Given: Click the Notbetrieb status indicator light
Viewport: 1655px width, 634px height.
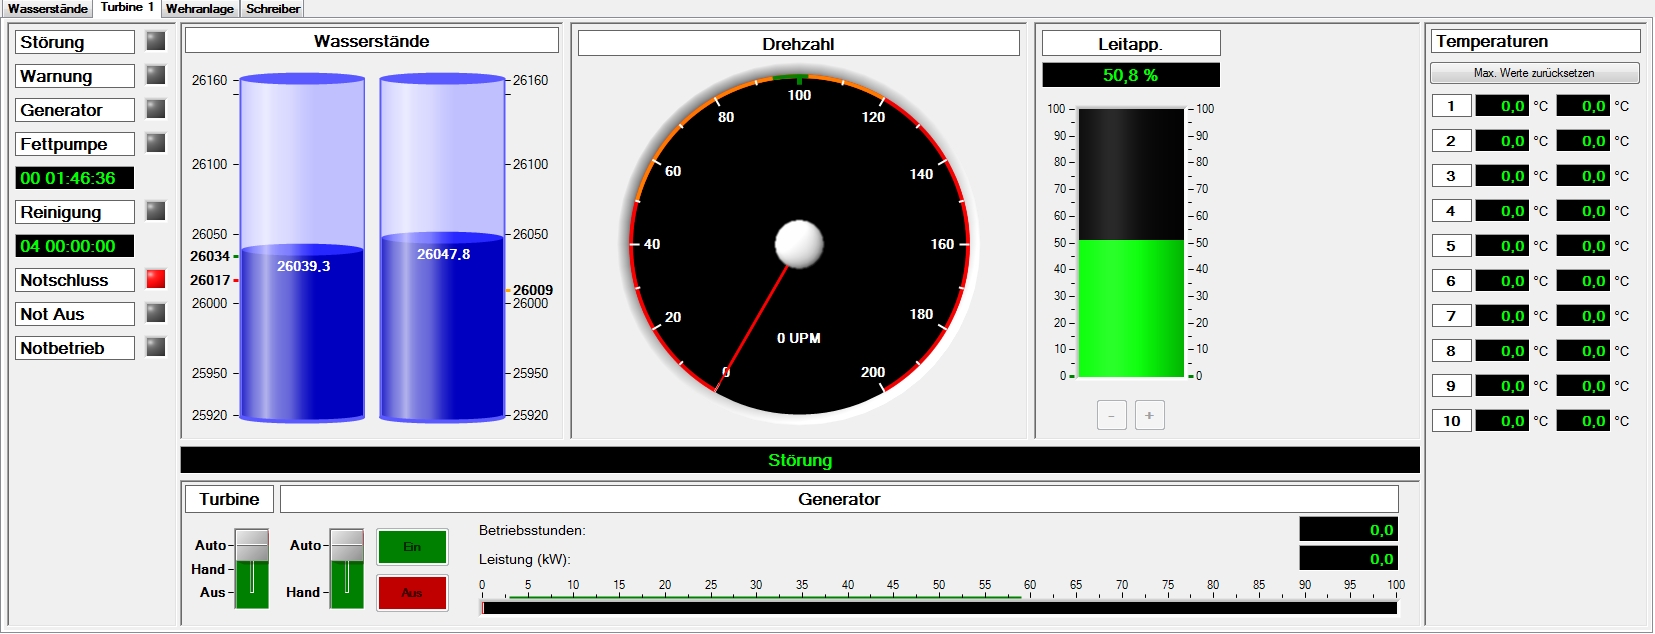Looking at the screenshot, I should tap(155, 347).
